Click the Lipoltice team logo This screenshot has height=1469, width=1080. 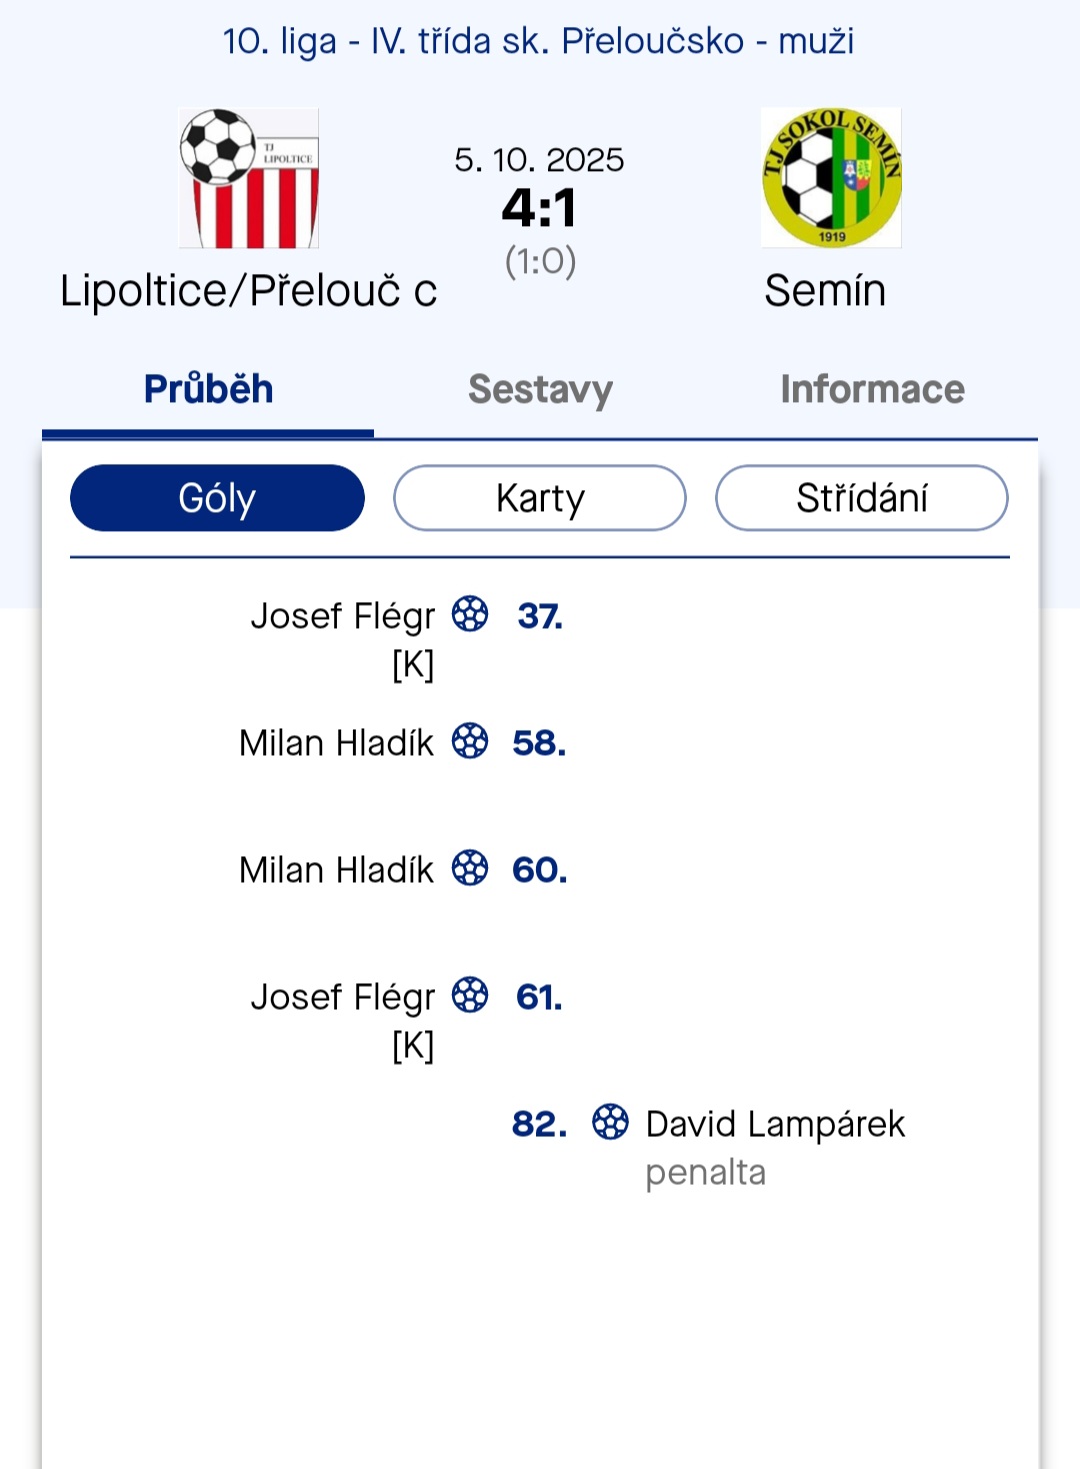coord(249,178)
